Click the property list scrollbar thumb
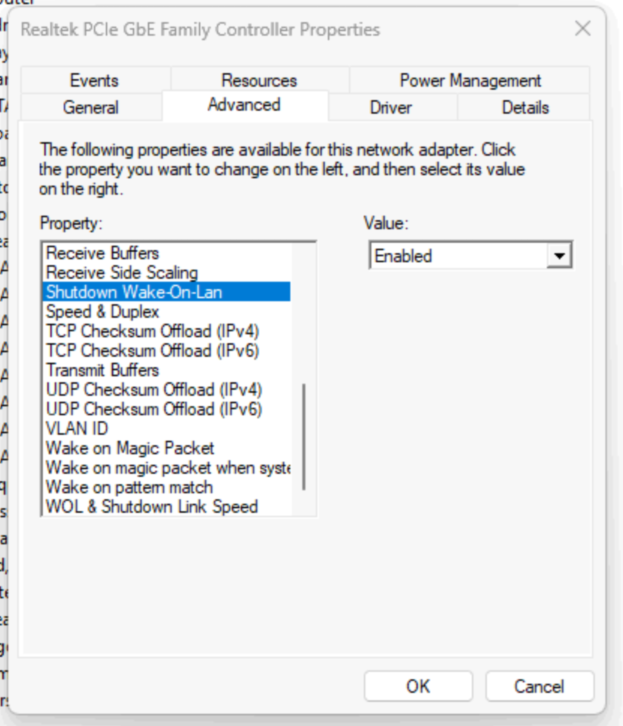623x726 pixels. tap(304, 437)
